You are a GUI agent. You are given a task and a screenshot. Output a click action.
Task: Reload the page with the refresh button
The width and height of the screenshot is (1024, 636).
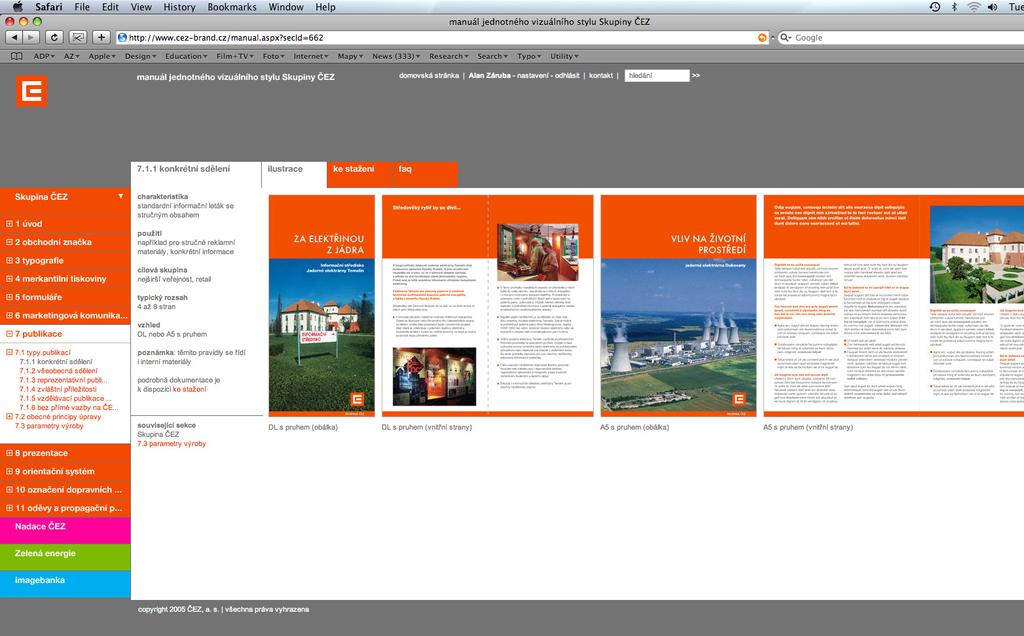click(x=54, y=38)
